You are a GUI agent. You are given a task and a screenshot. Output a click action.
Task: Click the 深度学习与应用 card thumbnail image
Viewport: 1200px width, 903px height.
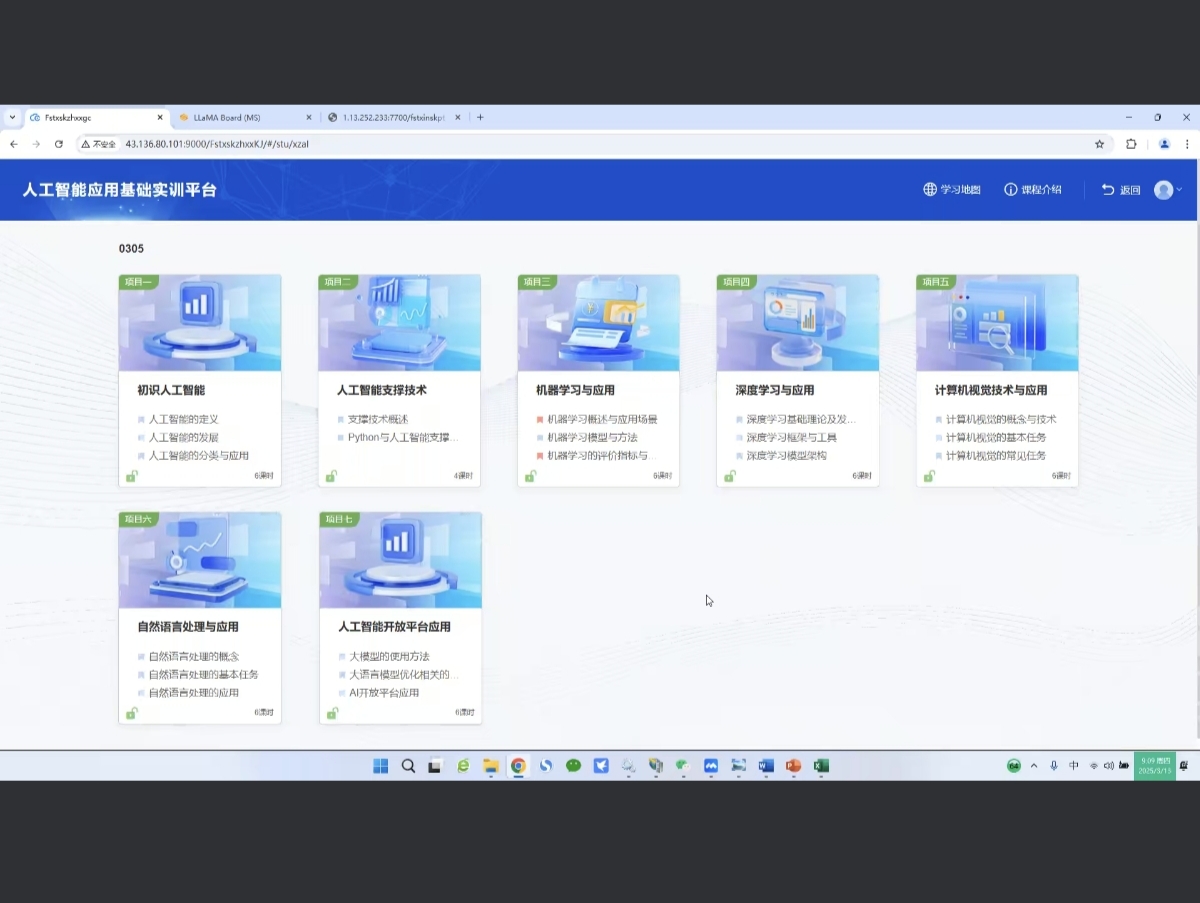pyautogui.click(x=797, y=323)
